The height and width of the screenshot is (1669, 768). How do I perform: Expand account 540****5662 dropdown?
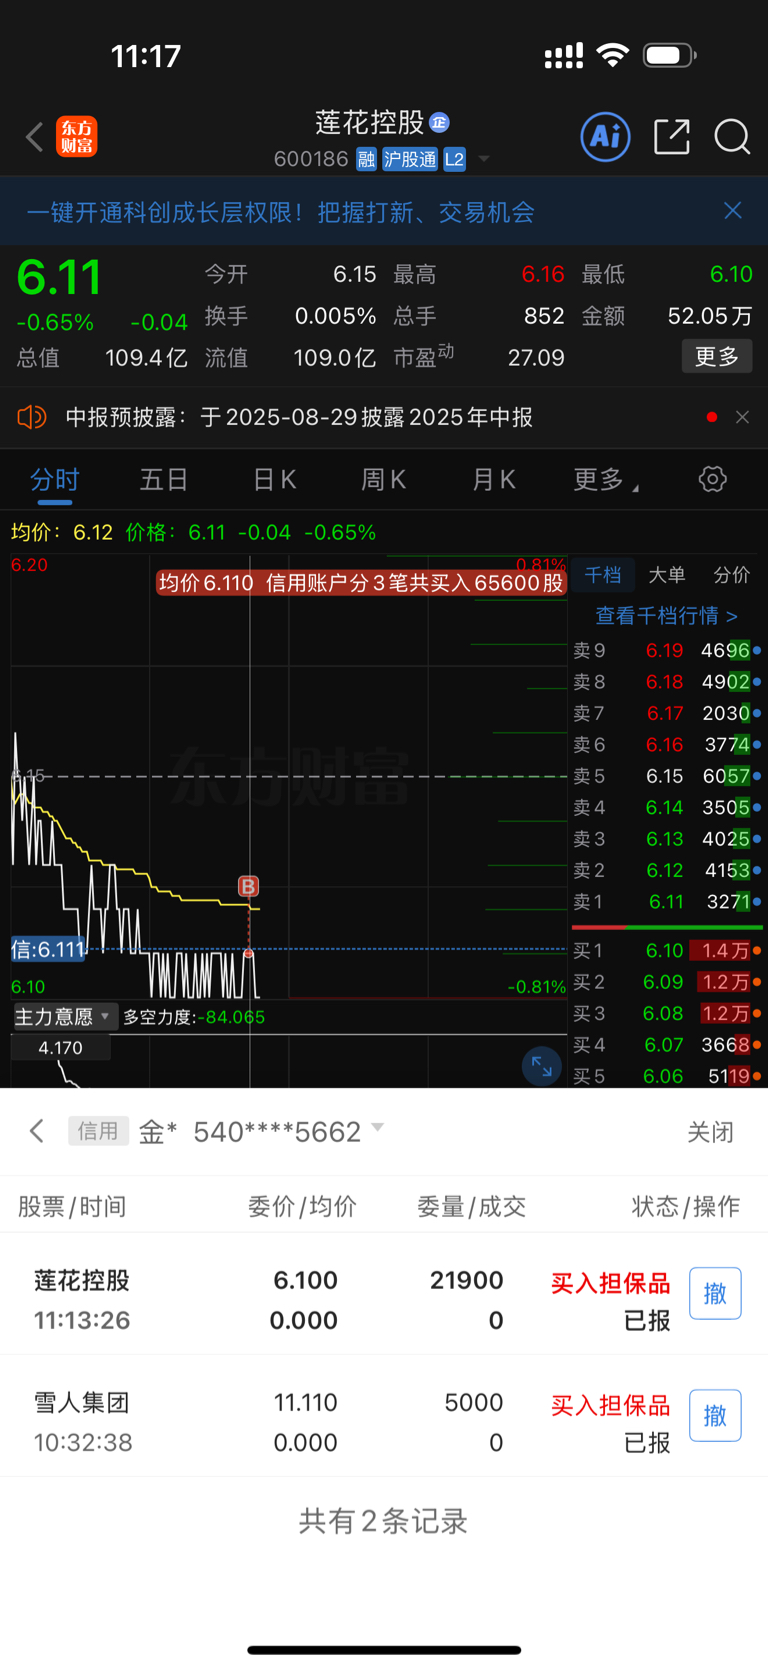coord(377,1127)
